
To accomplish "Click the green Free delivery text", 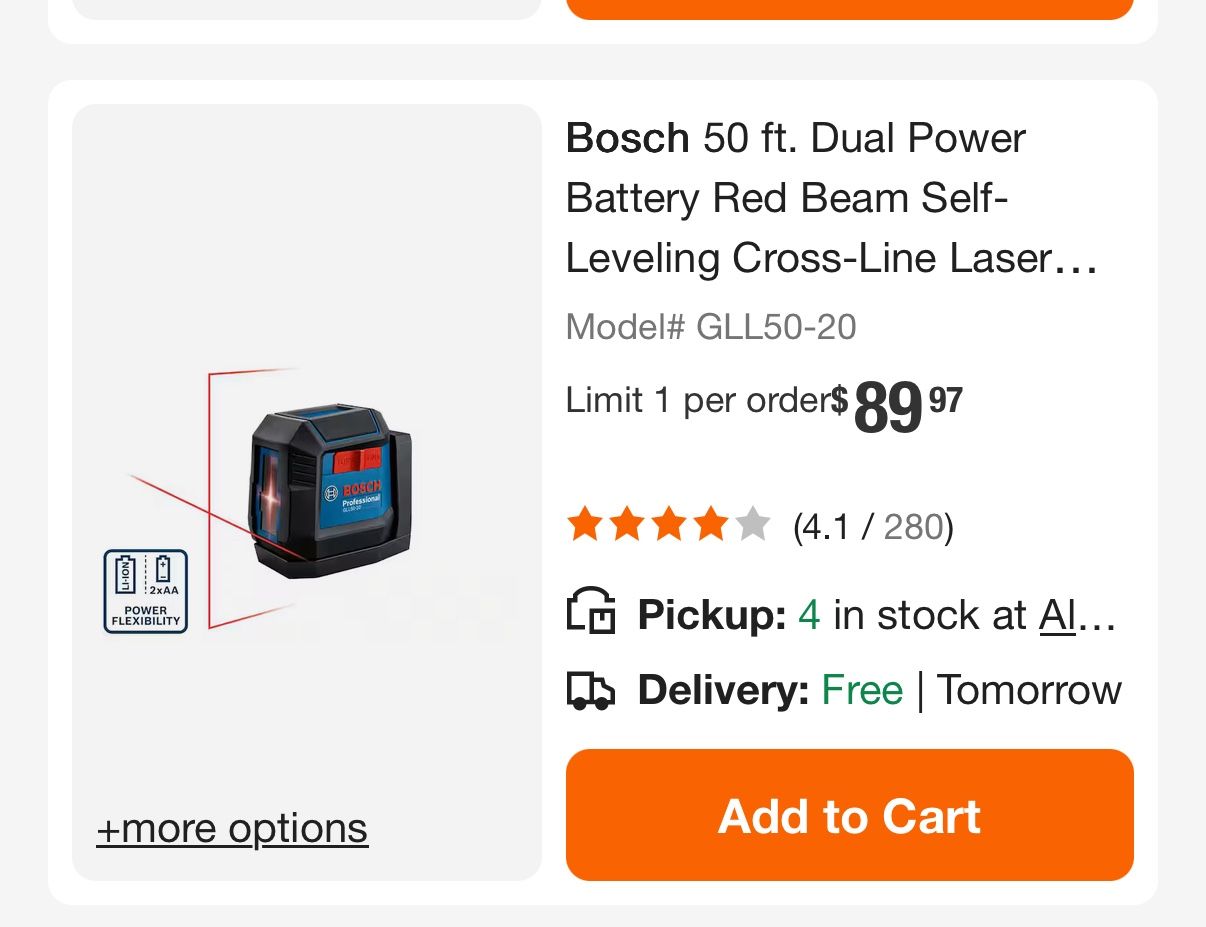I will (861, 690).
